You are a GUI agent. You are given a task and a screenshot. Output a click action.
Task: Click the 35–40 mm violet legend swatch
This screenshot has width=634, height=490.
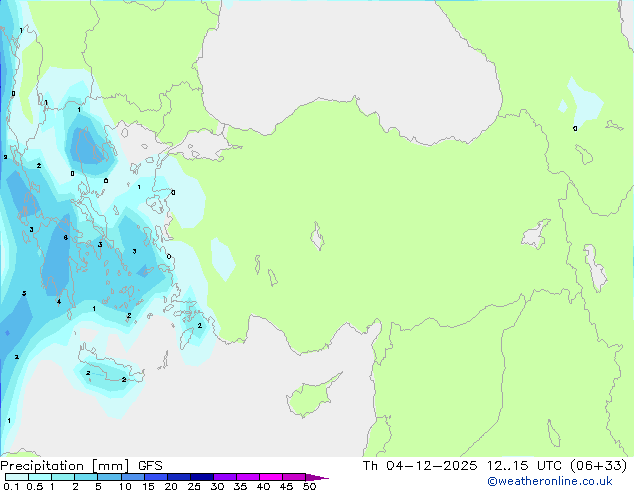pos(248,477)
